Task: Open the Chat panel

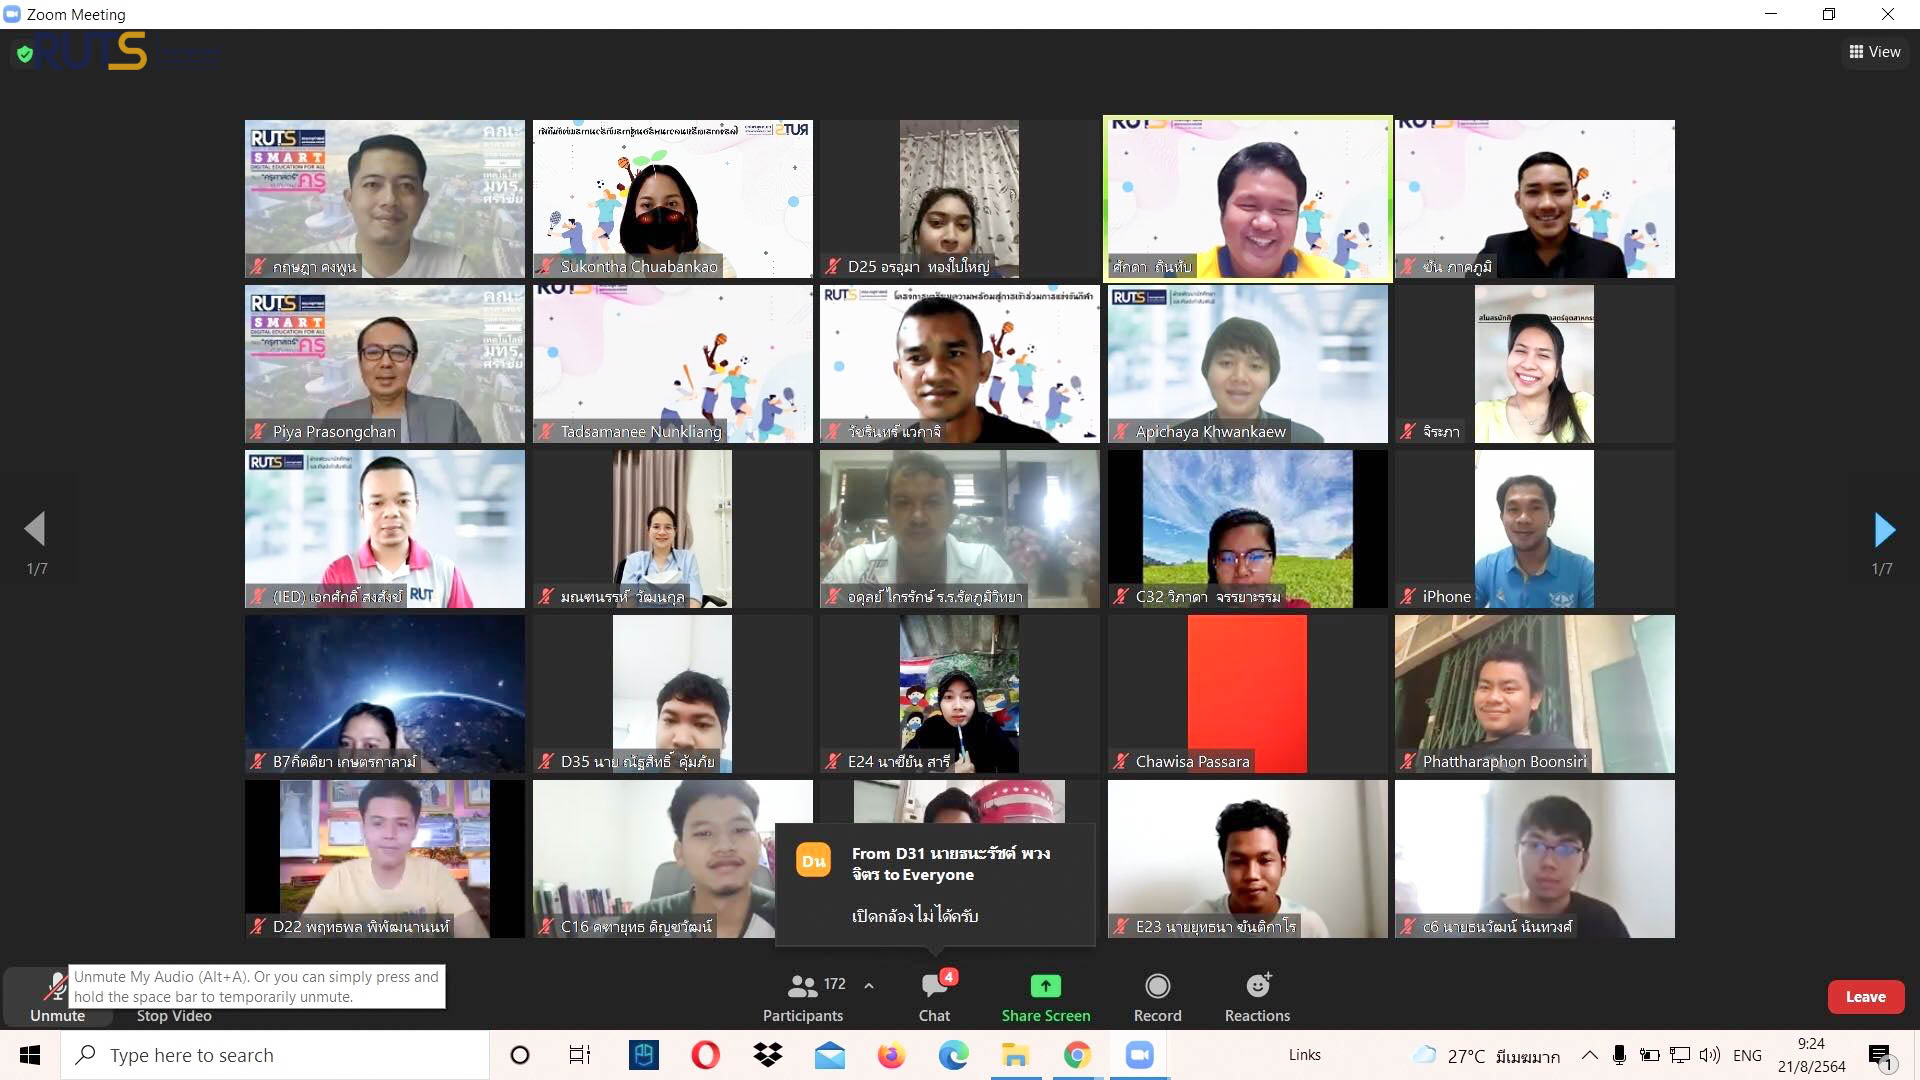Action: [935, 997]
